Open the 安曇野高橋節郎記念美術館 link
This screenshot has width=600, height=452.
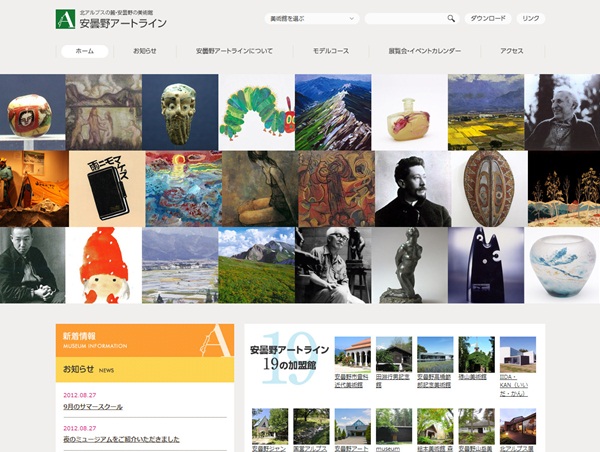435,381
